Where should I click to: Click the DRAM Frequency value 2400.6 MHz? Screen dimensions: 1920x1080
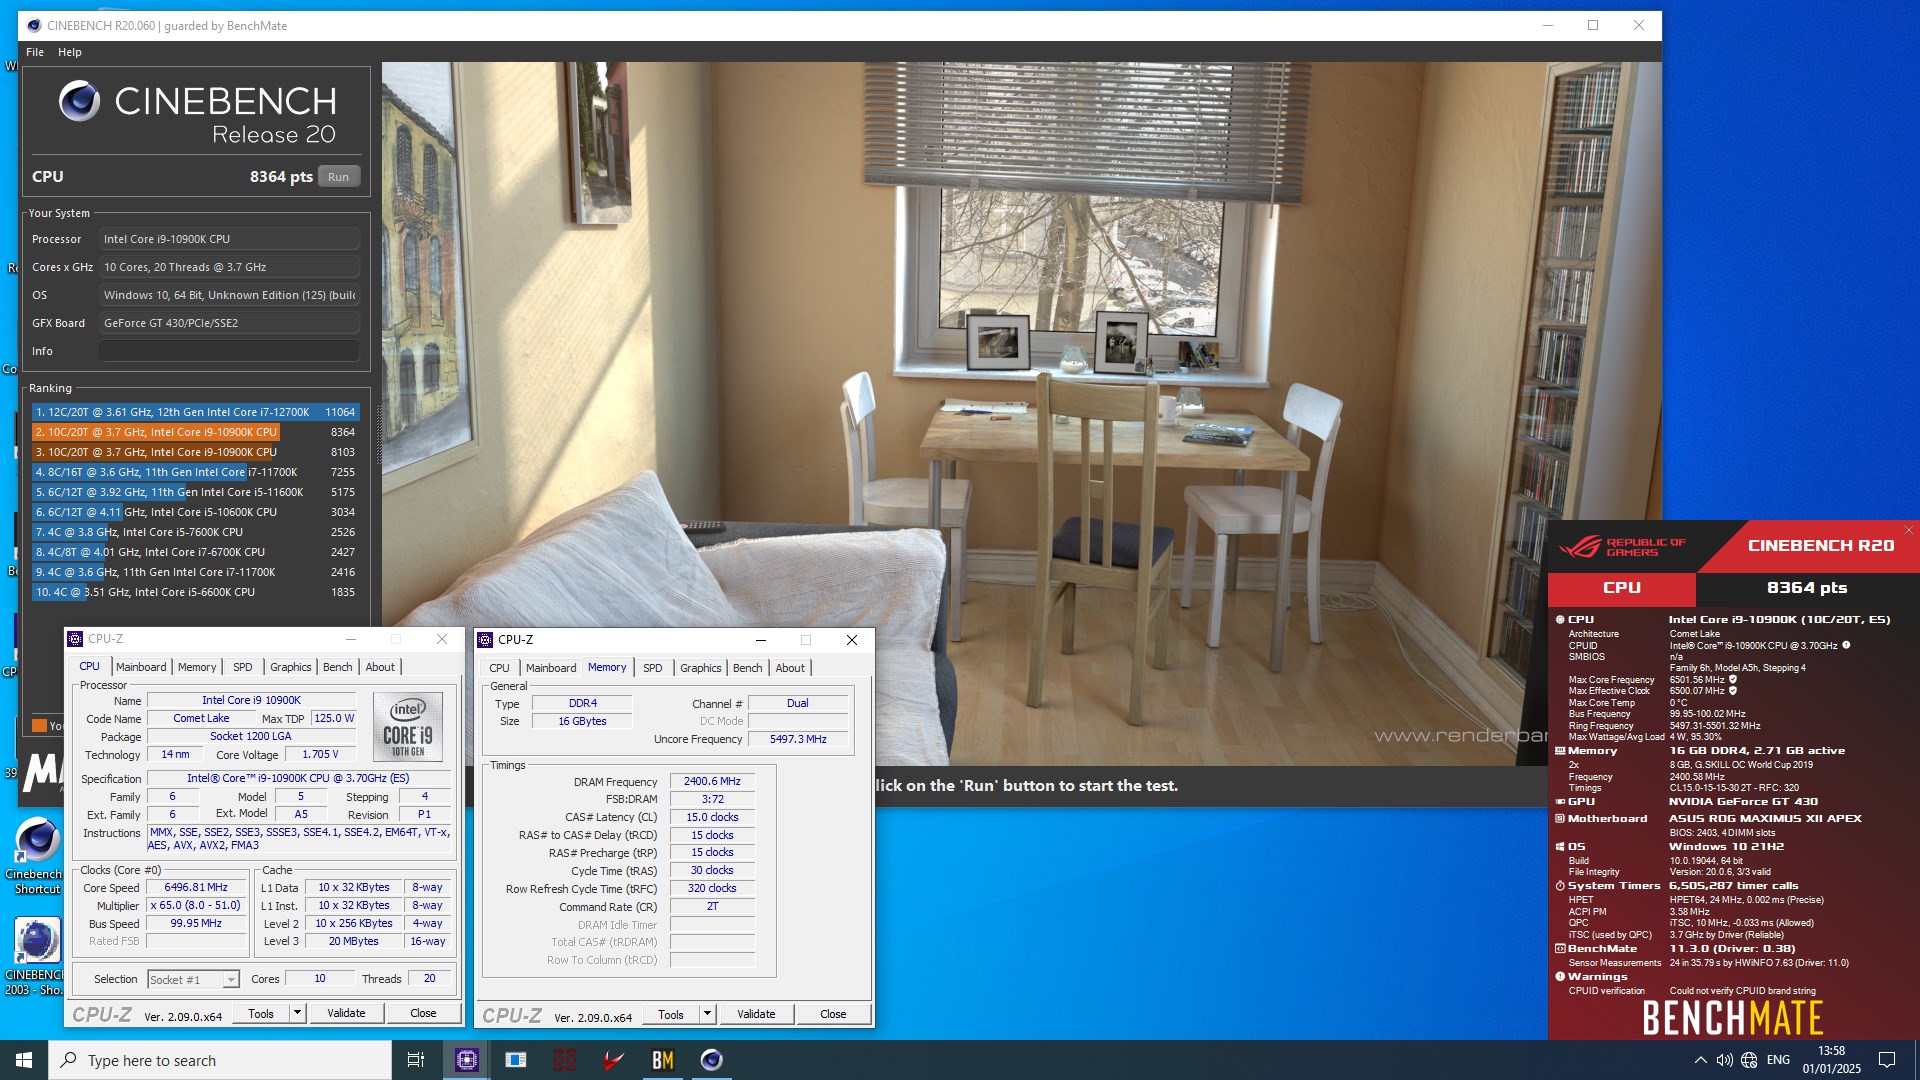712,782
